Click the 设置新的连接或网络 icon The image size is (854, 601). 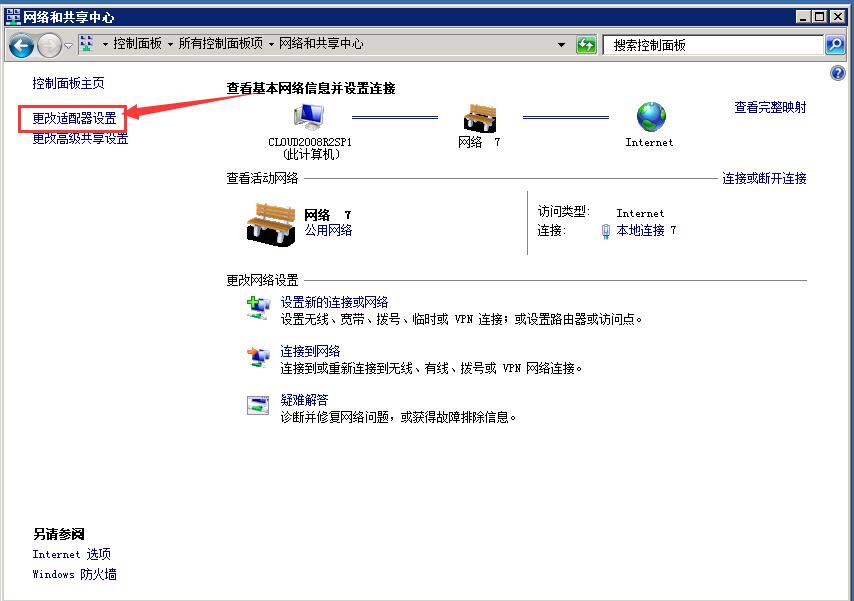point(259,308)
